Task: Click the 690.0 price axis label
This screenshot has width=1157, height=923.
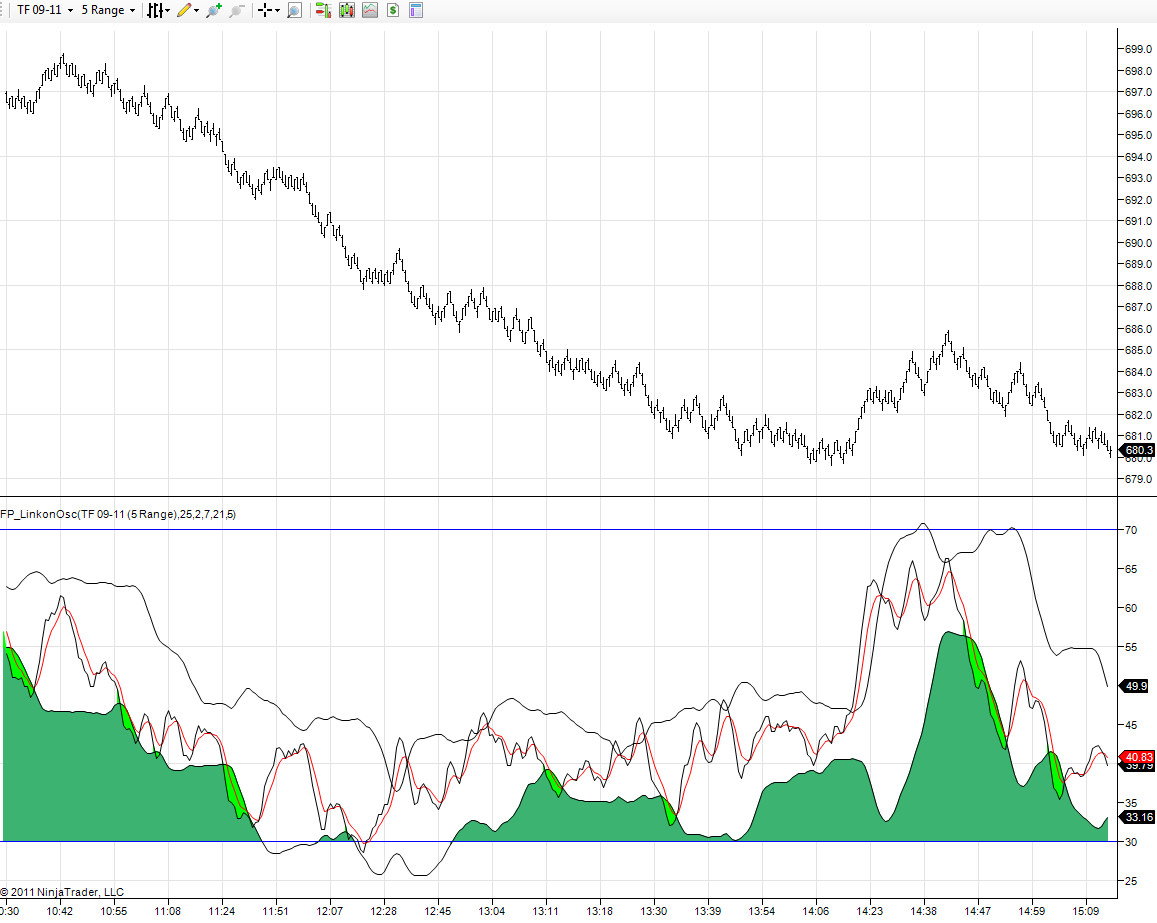Action: (1139, 243)
